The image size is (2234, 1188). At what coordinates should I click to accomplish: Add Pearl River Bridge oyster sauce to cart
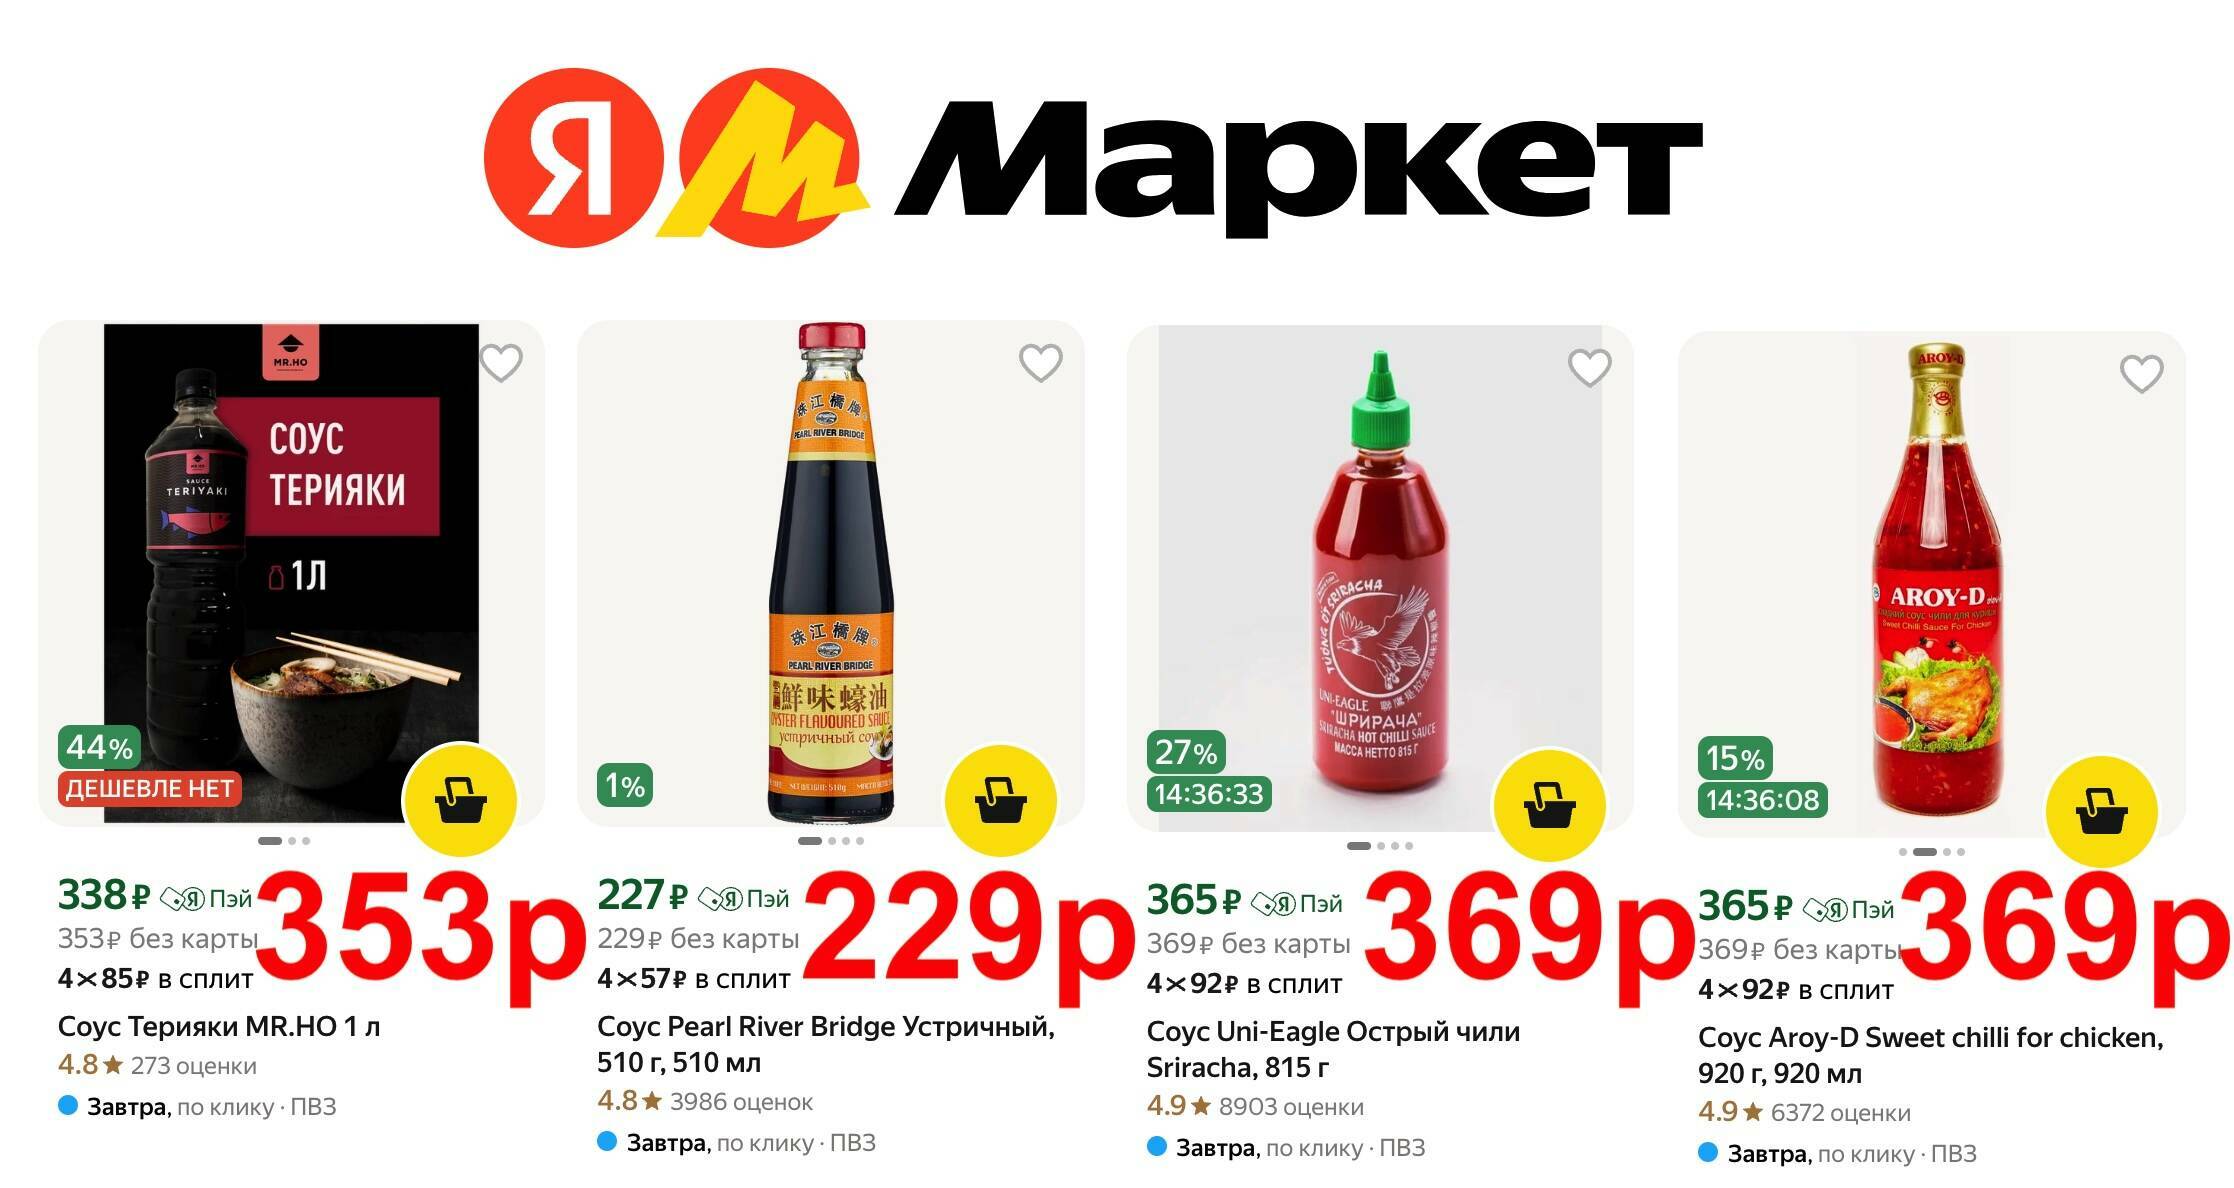coord(1000,800)
